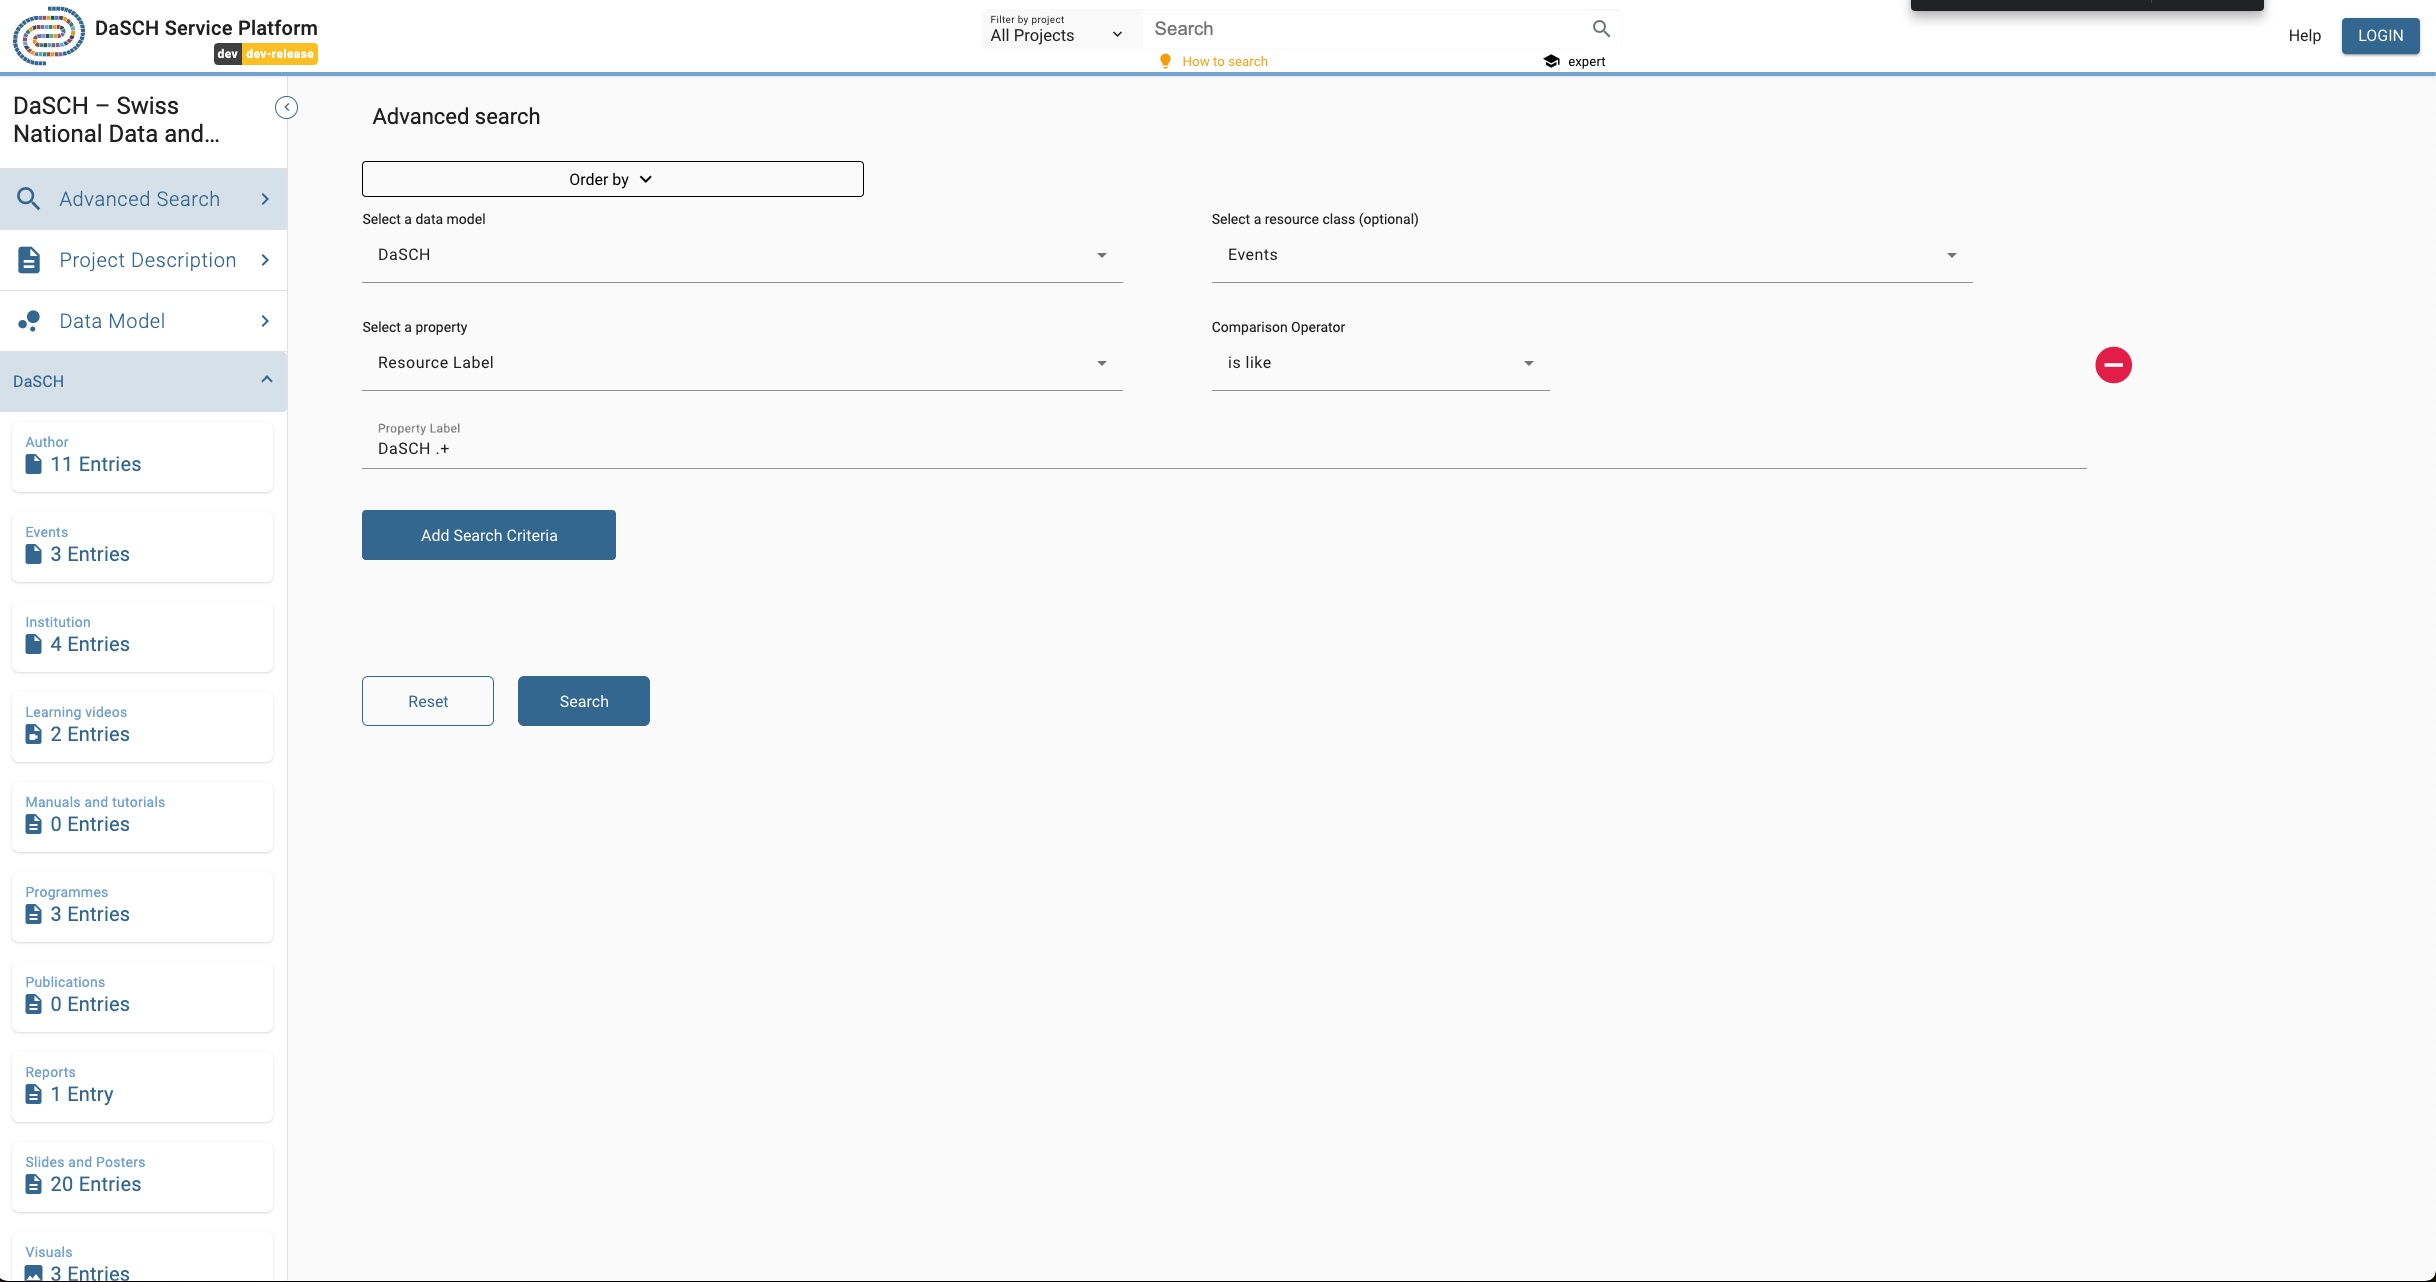Expand the resource class Events dropdown
2436x1282 pixels.
click(1591, 255)
